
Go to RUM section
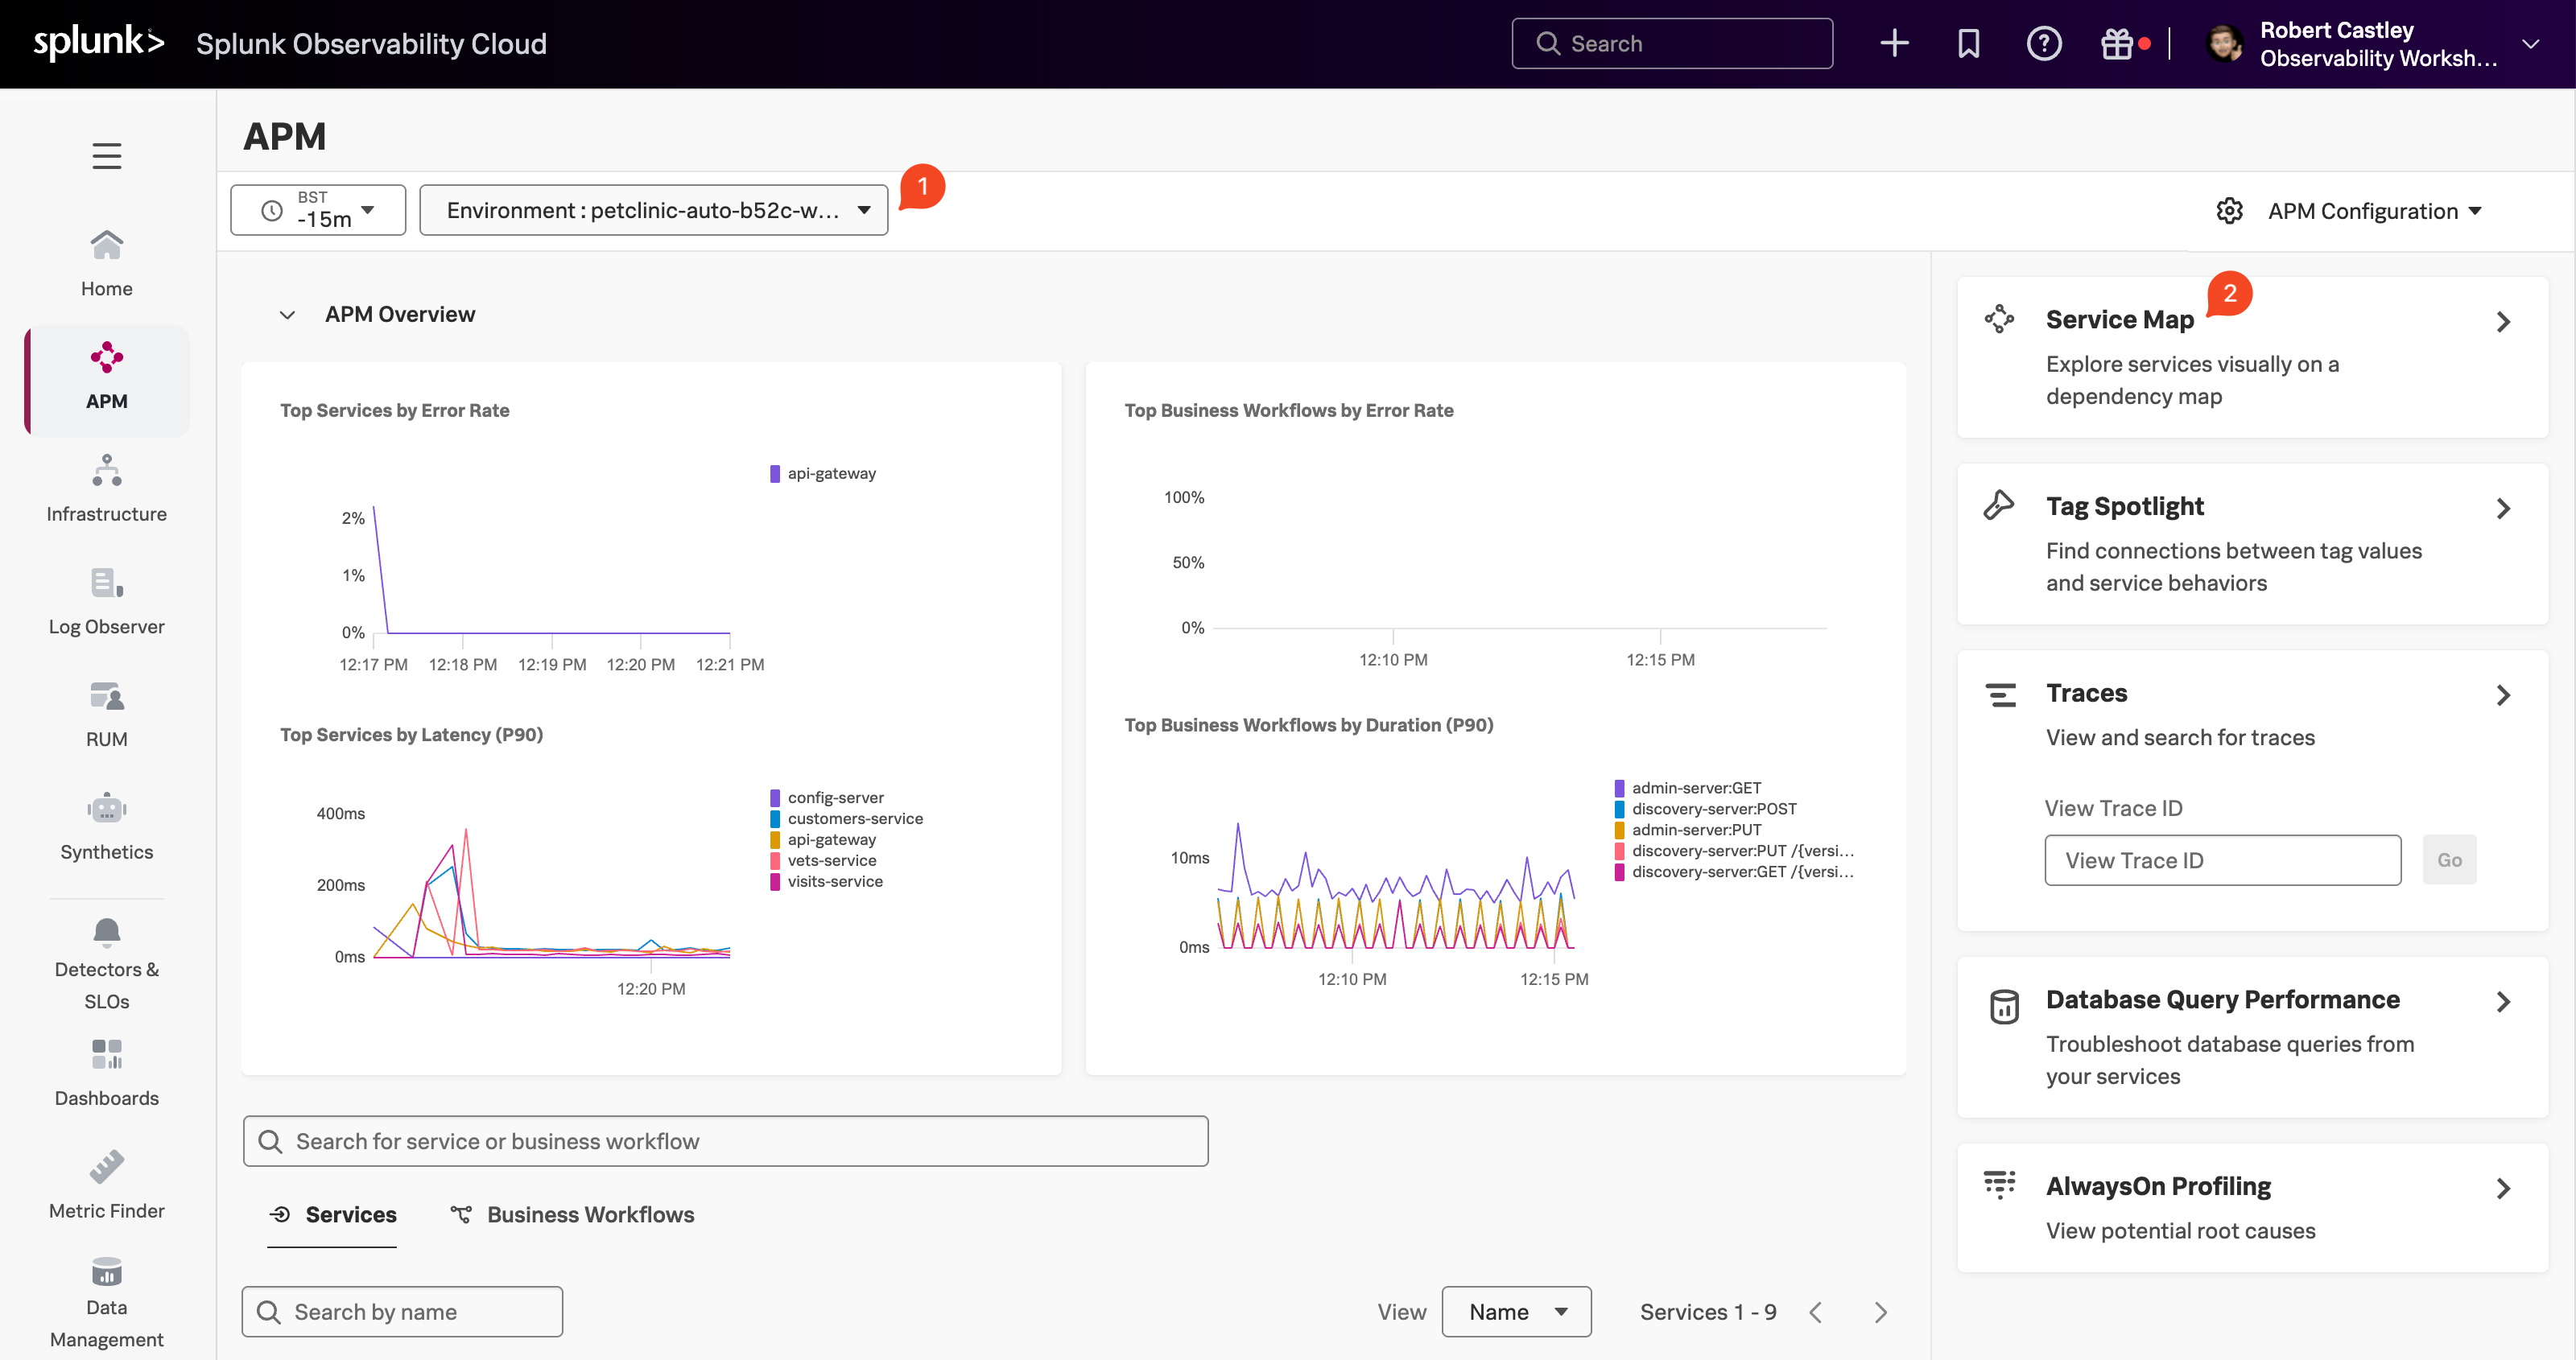106,714
